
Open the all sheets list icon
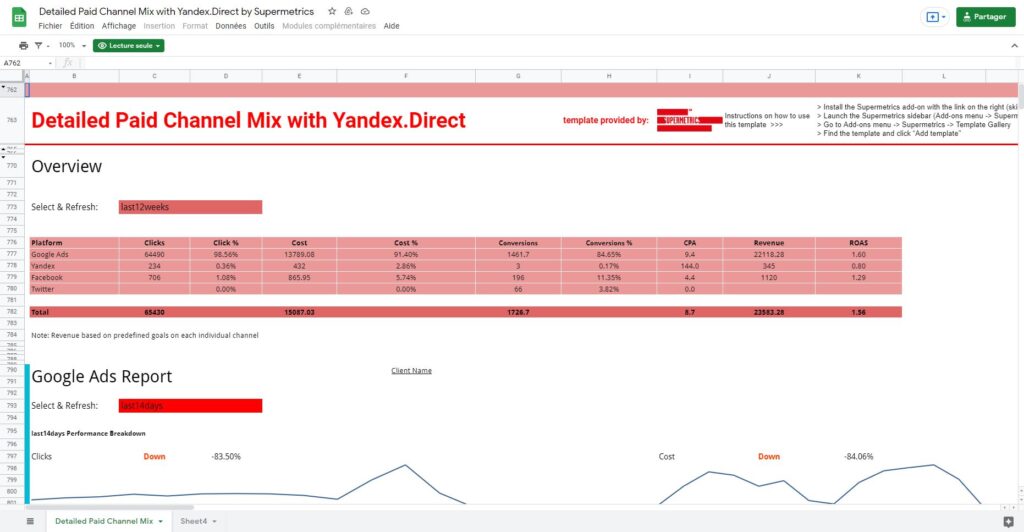29,521
